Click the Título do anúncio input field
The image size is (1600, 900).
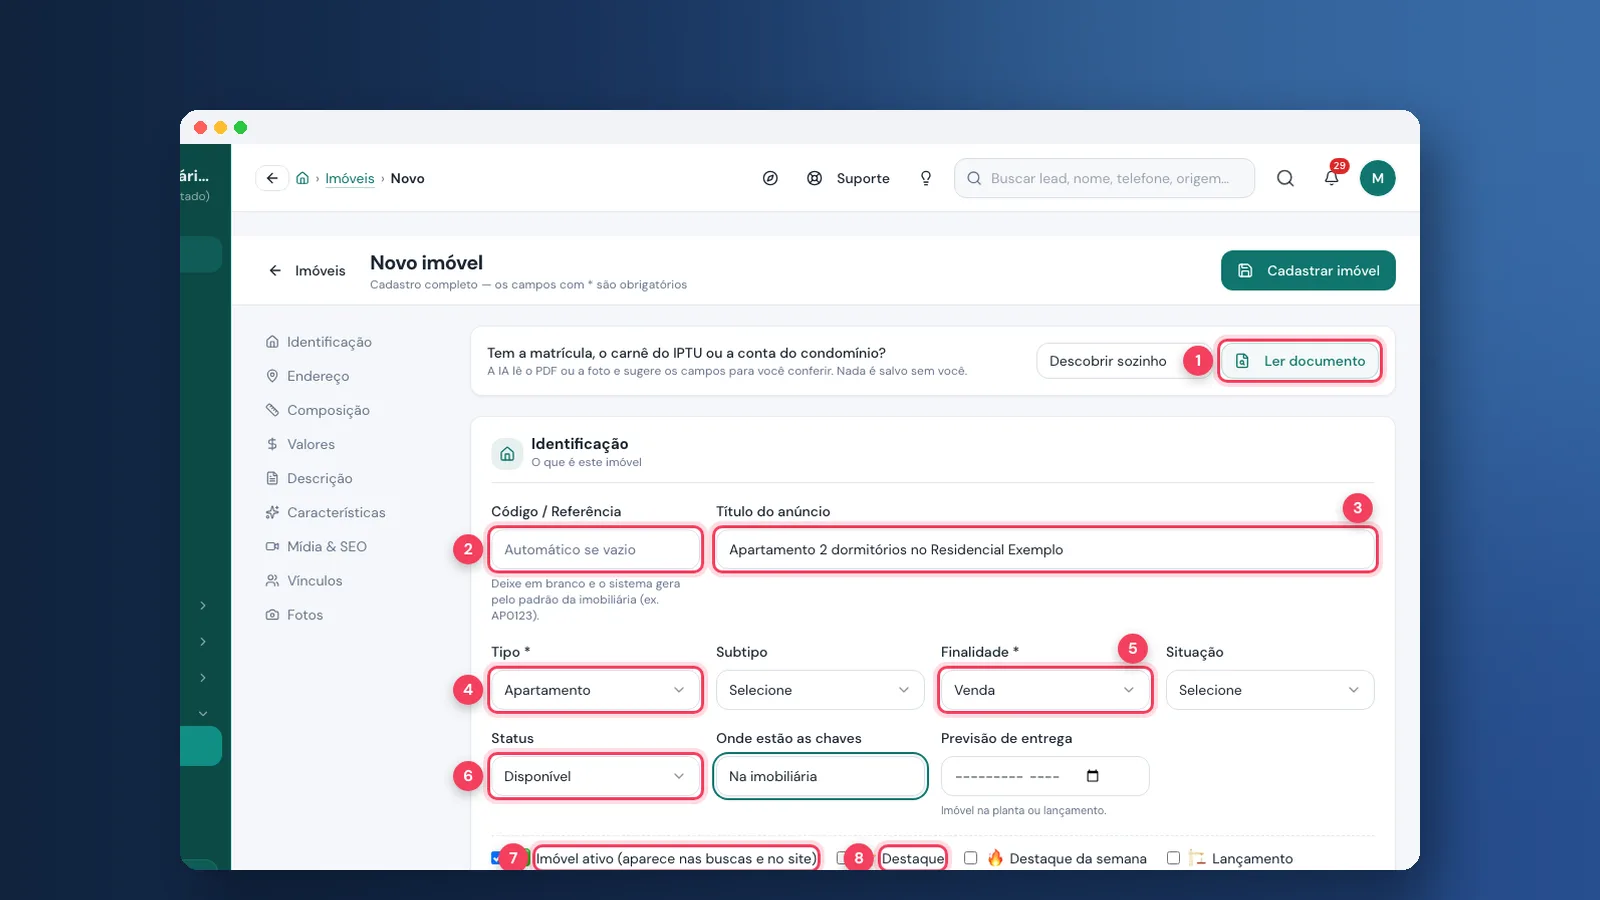point(1045,549)
